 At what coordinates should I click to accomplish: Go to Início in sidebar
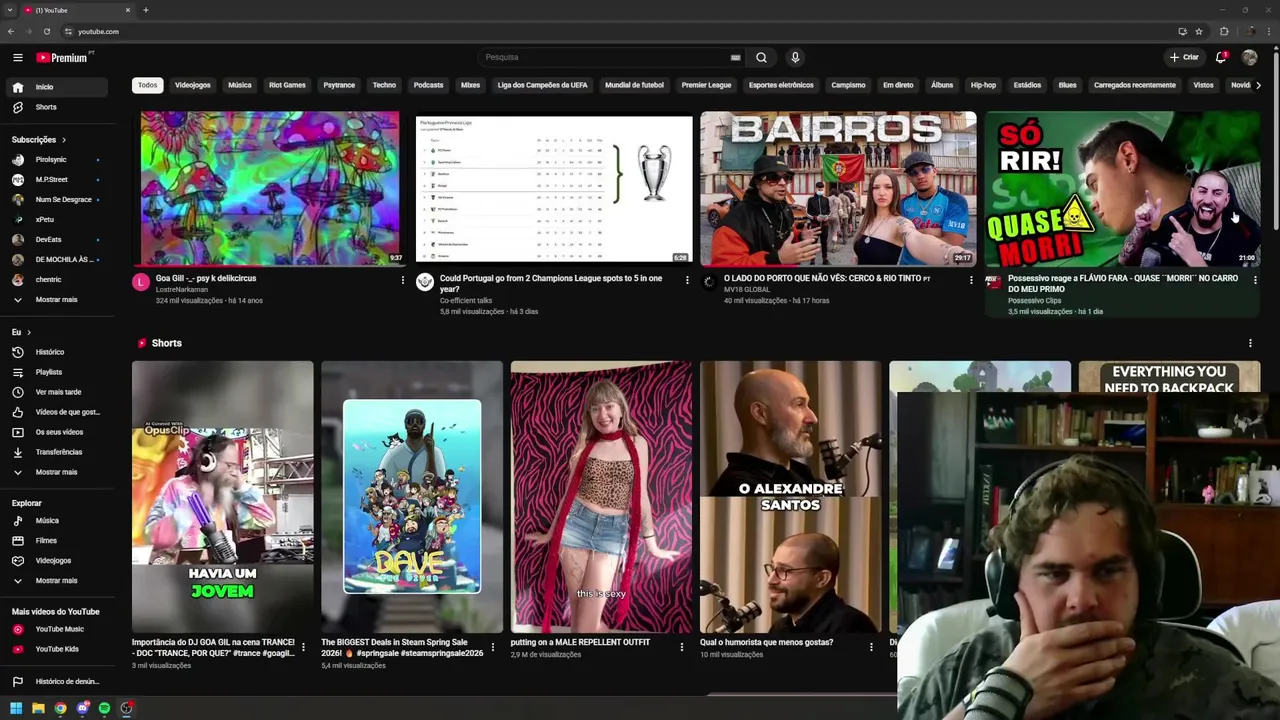tap(56, 87)
